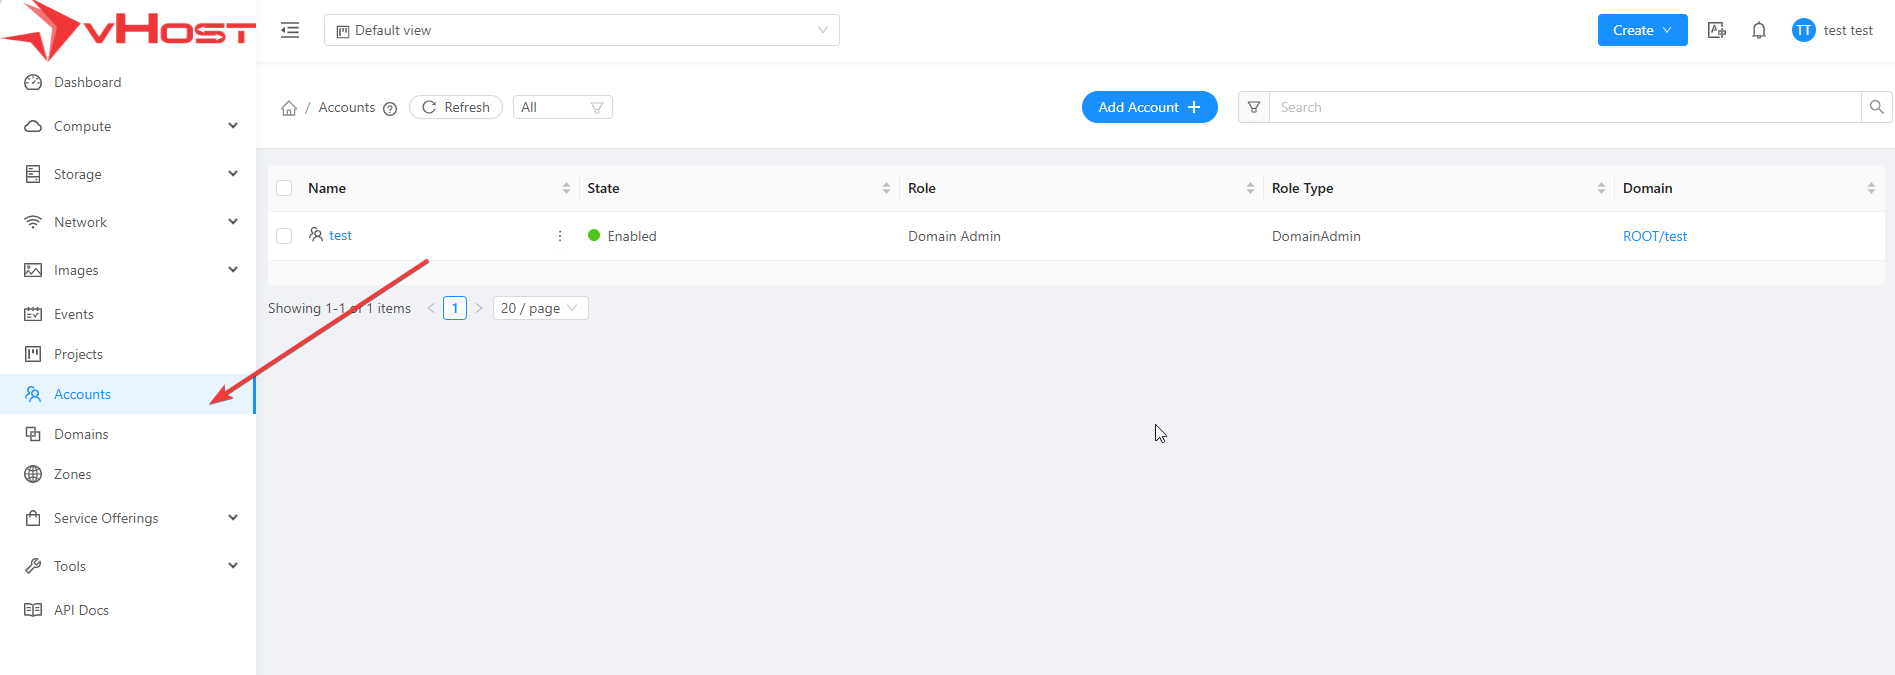This screenshot has height=675, width=1895.
Task: Sort the table by Name column
Action: point(566,188)
